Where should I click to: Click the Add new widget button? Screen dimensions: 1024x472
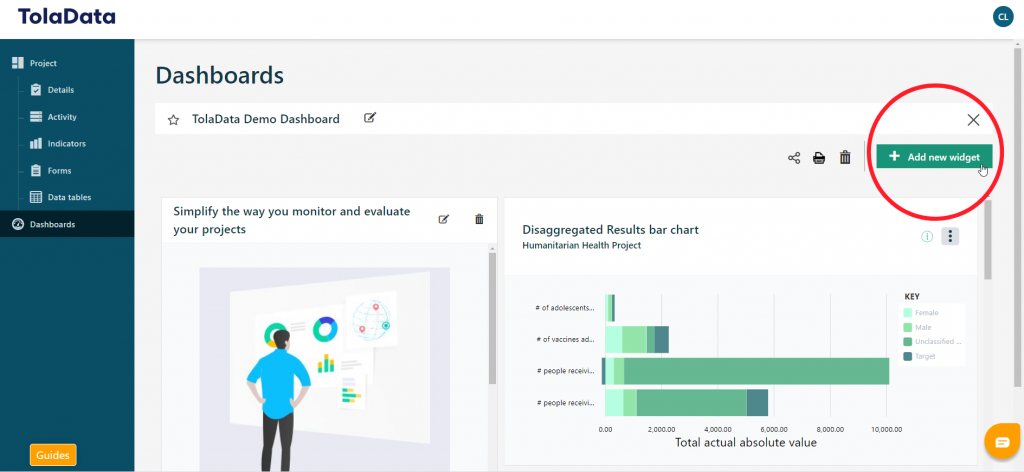pos(934,157)
